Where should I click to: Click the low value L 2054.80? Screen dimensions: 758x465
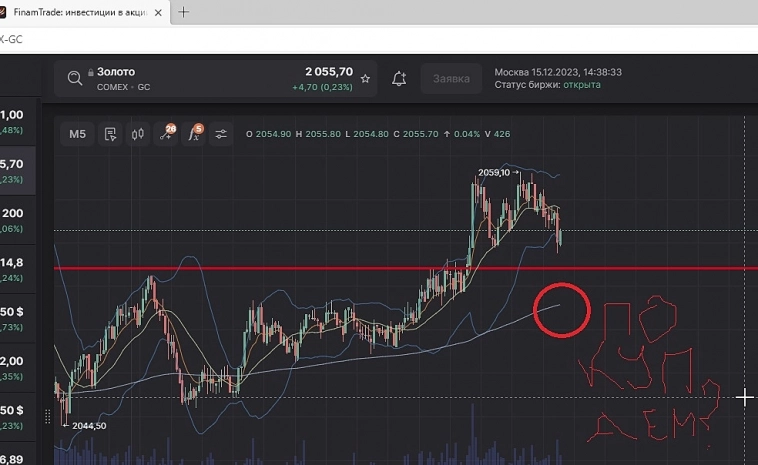coord(366,134)
